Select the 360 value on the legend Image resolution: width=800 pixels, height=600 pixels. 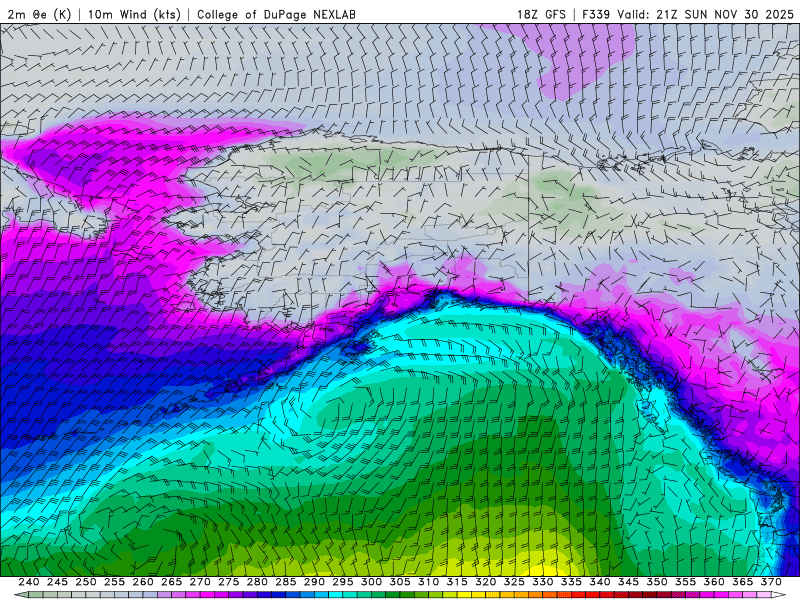click(714, 582)
